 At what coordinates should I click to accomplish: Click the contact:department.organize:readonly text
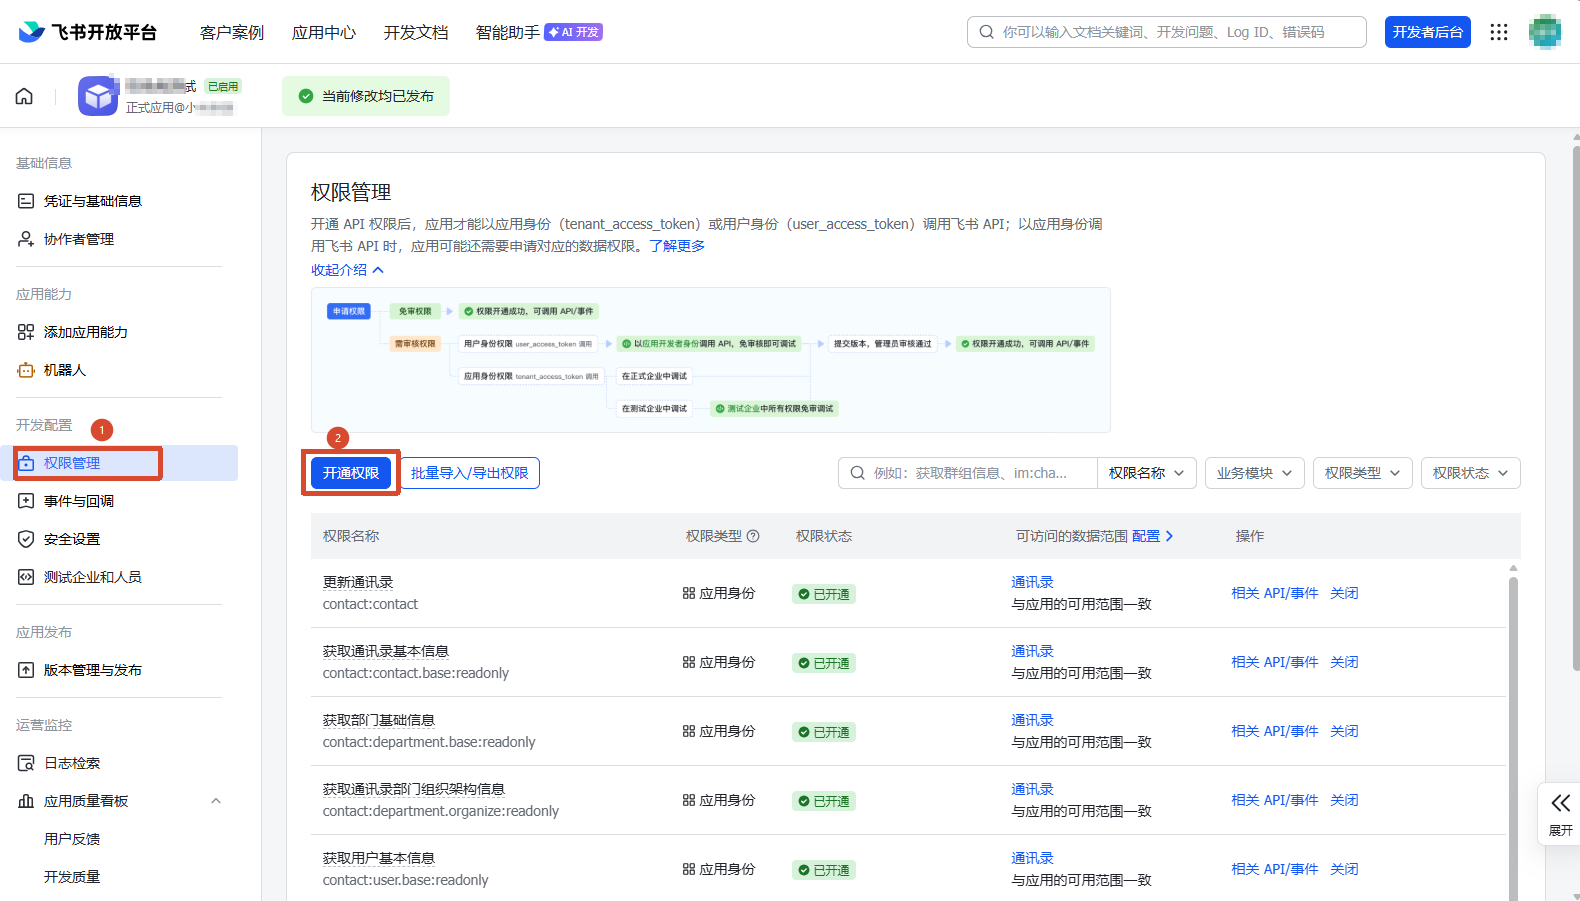(x=441, y=811)
